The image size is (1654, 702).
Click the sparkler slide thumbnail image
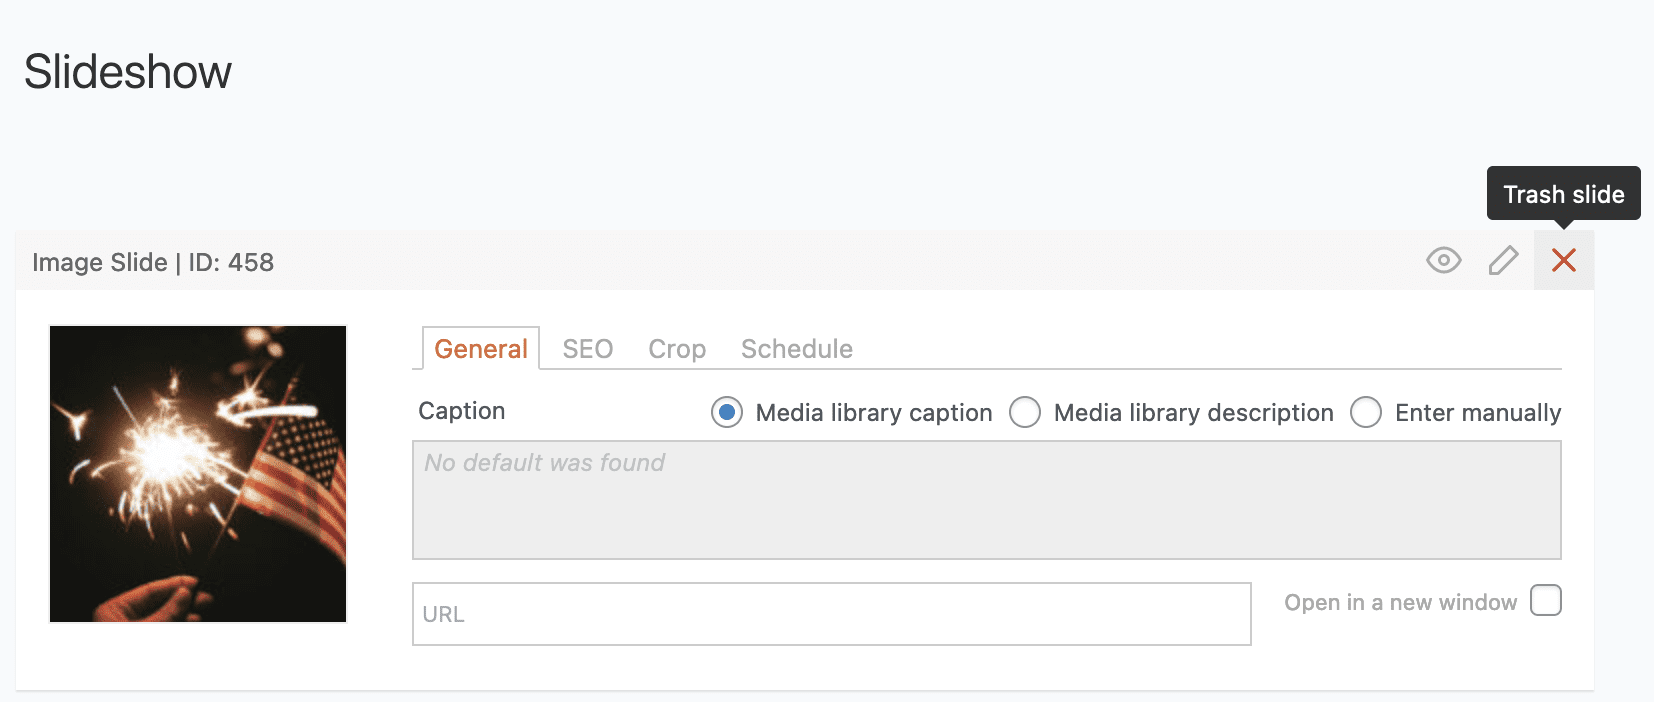coord(198,474)
